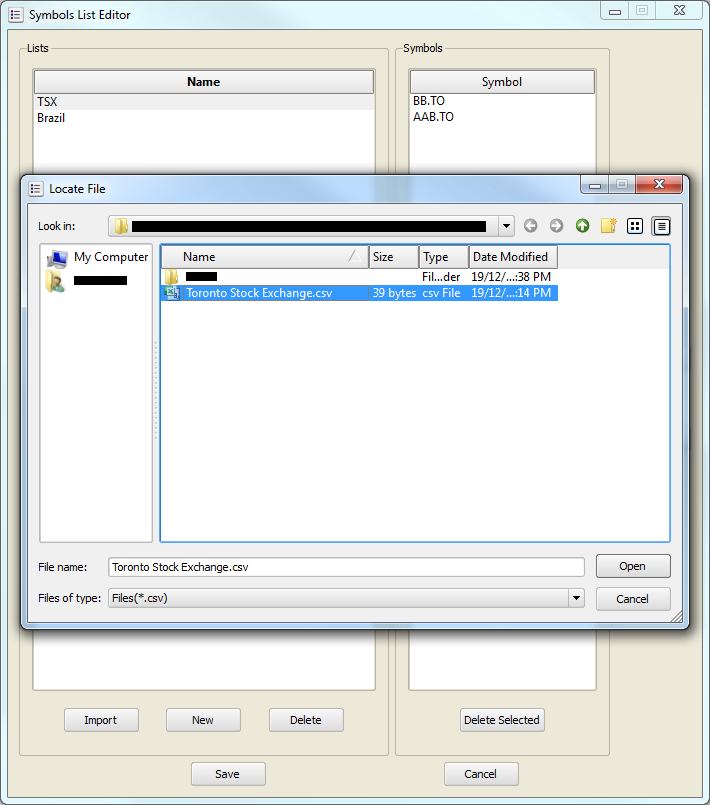Viewport: 710px width, 805px height.
Task: Select the redacted folder in file list
Action: (x=200, y=276)
